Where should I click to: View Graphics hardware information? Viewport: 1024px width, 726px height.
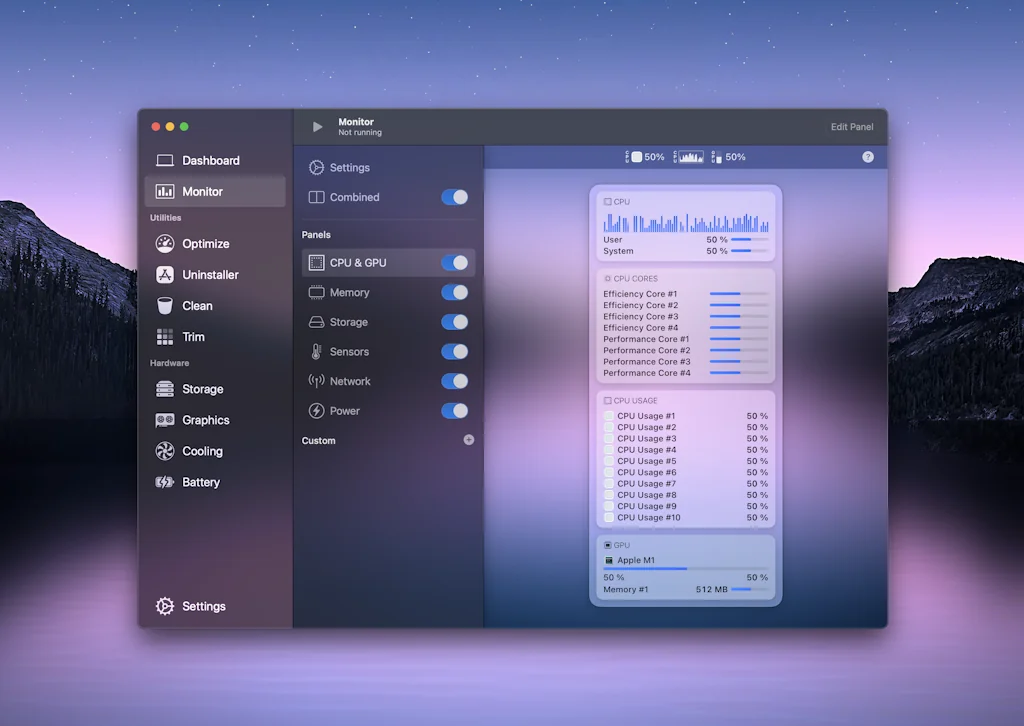(x=208, y=420)
